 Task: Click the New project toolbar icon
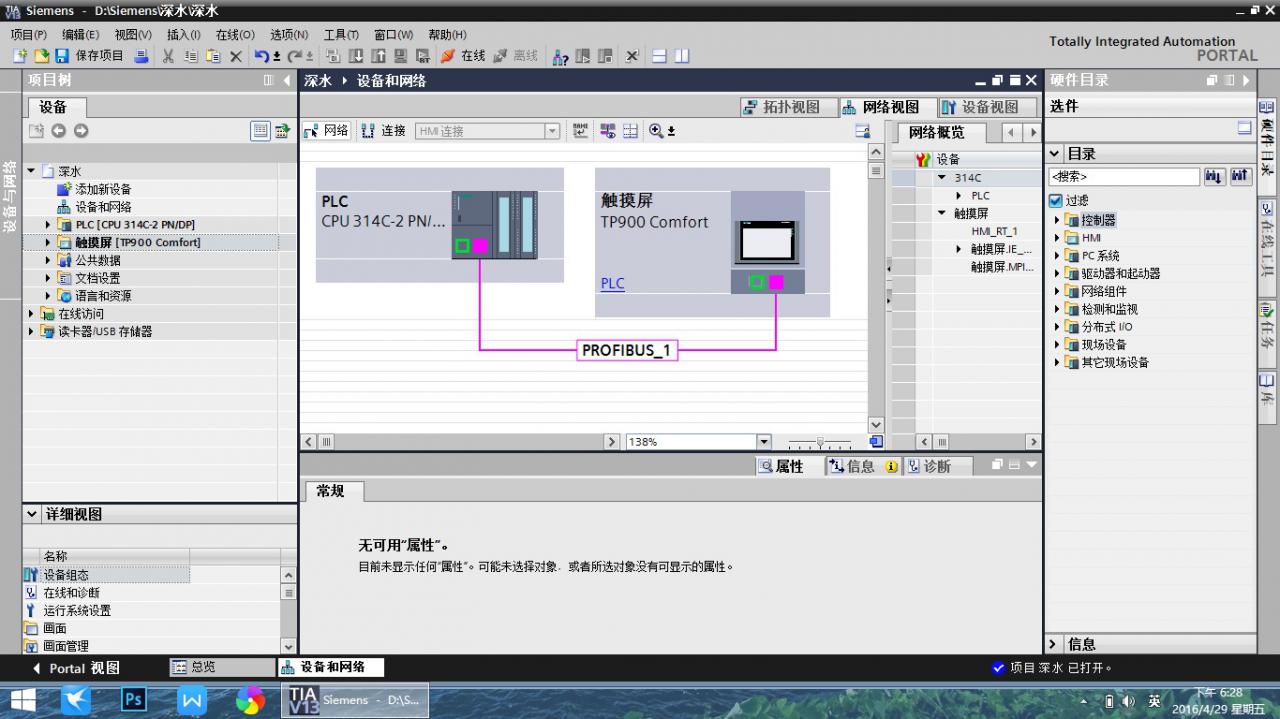pyautogui.click(x=19, y=56)
